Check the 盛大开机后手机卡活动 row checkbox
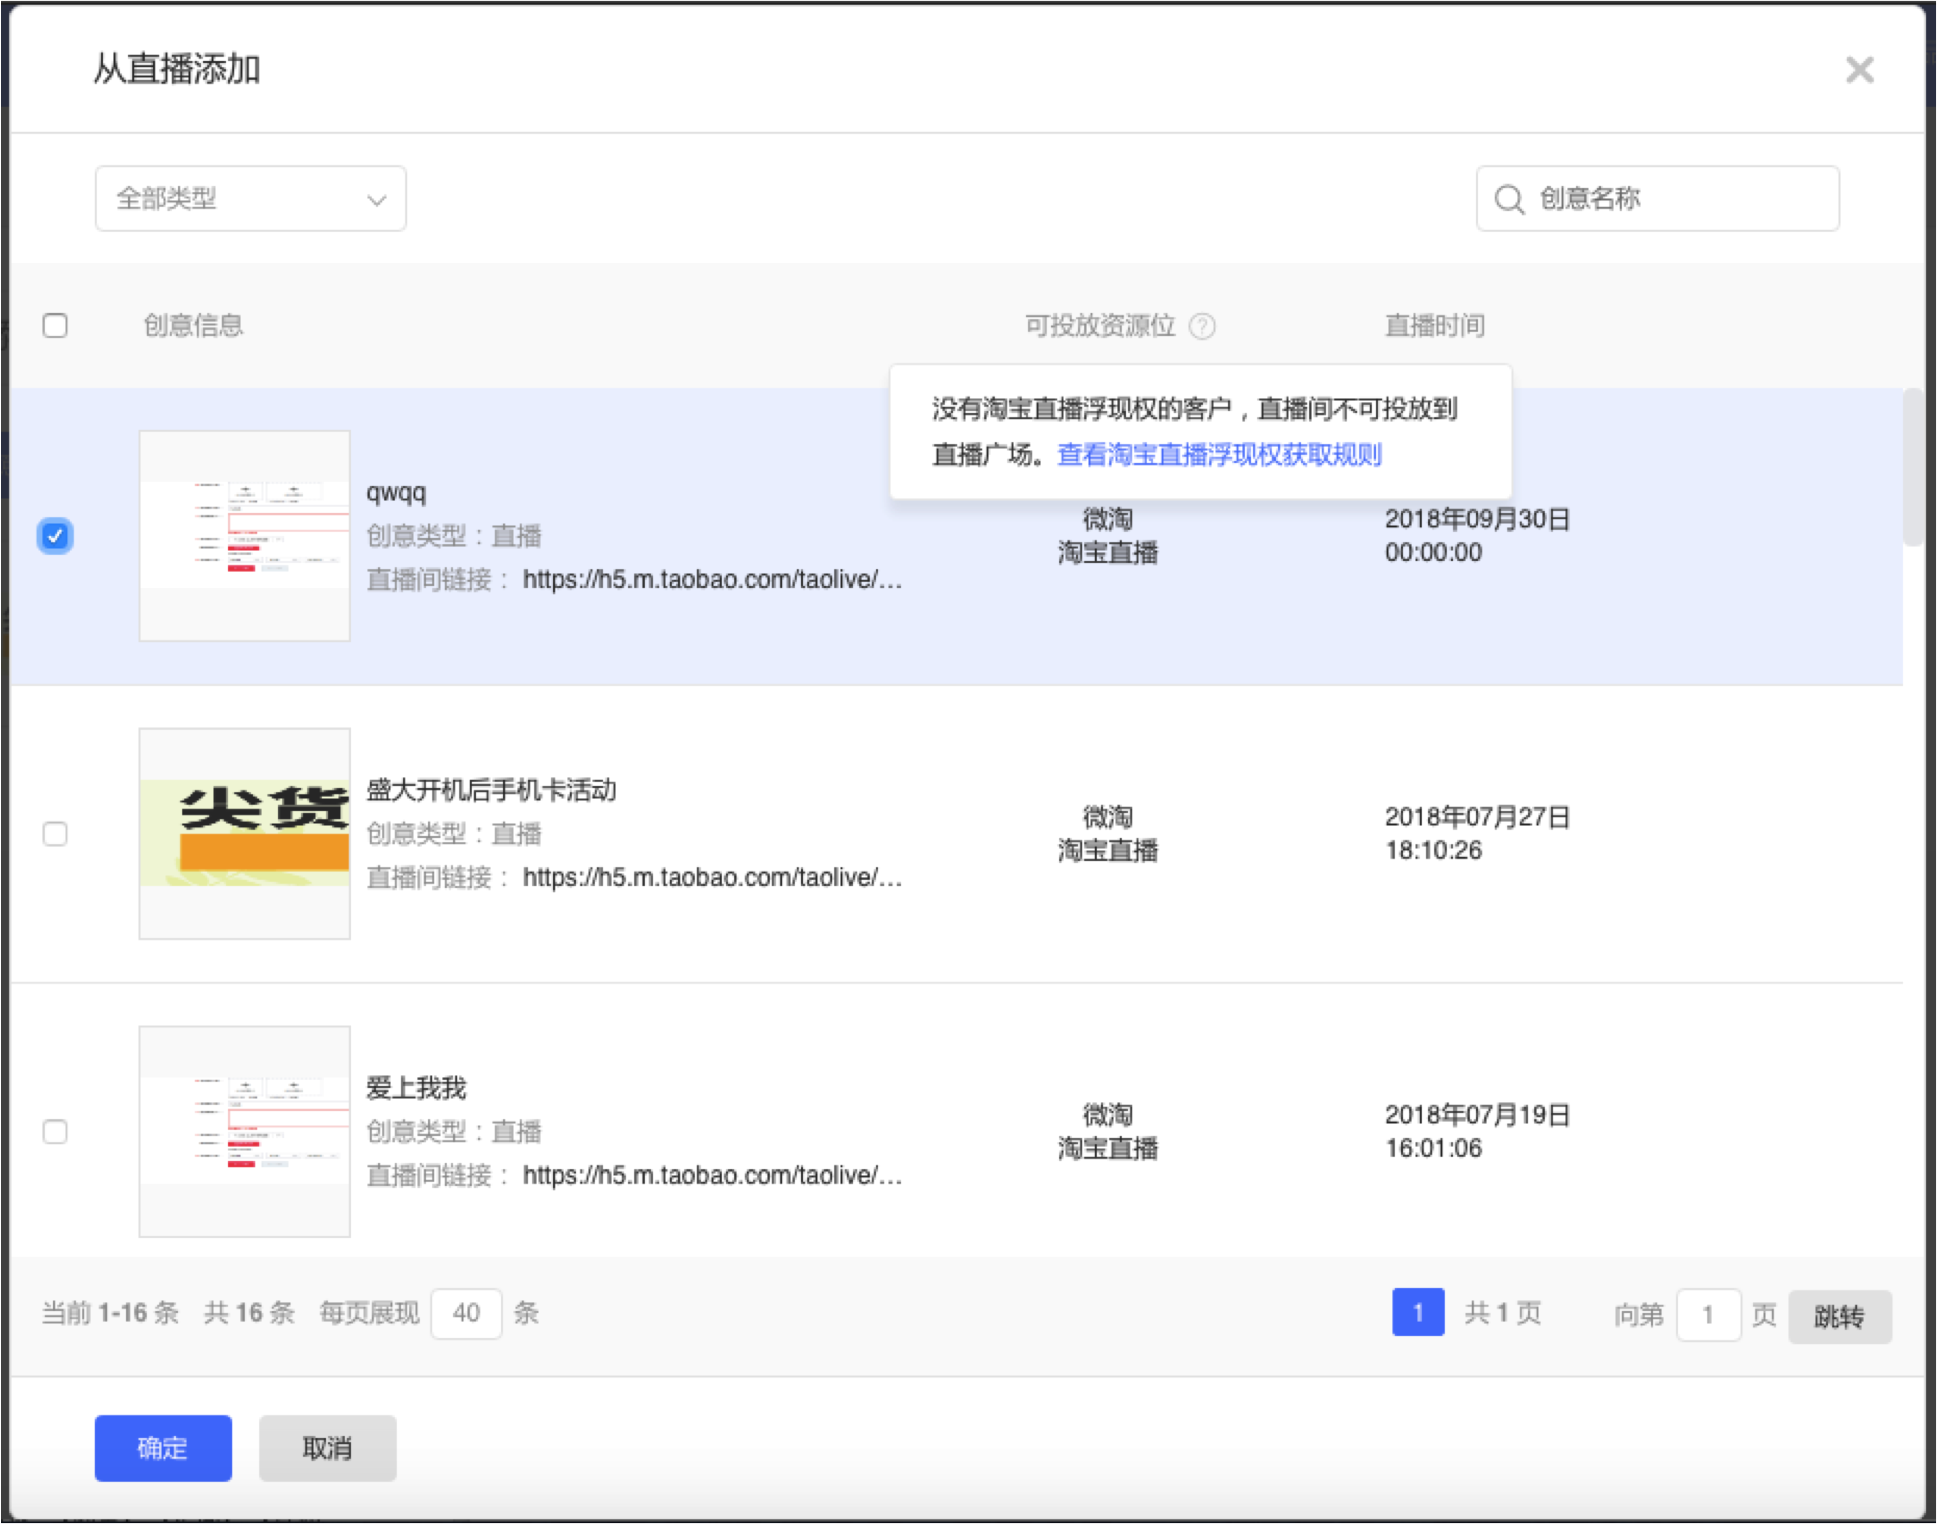The image size is (1937, 1524). pos(55,834)
